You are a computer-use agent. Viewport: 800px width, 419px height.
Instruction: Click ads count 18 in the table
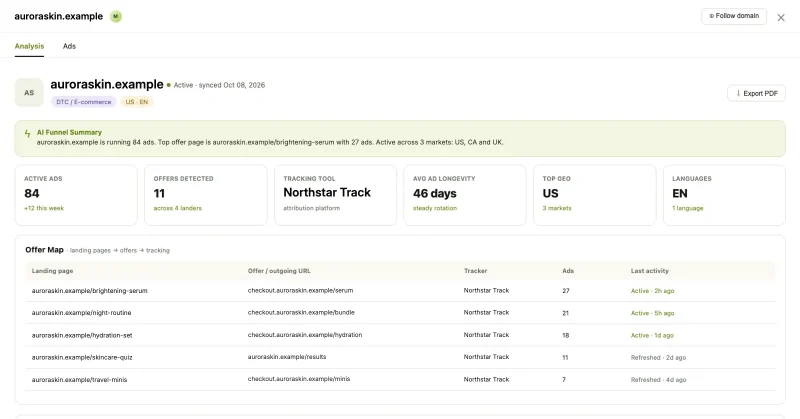565,335
